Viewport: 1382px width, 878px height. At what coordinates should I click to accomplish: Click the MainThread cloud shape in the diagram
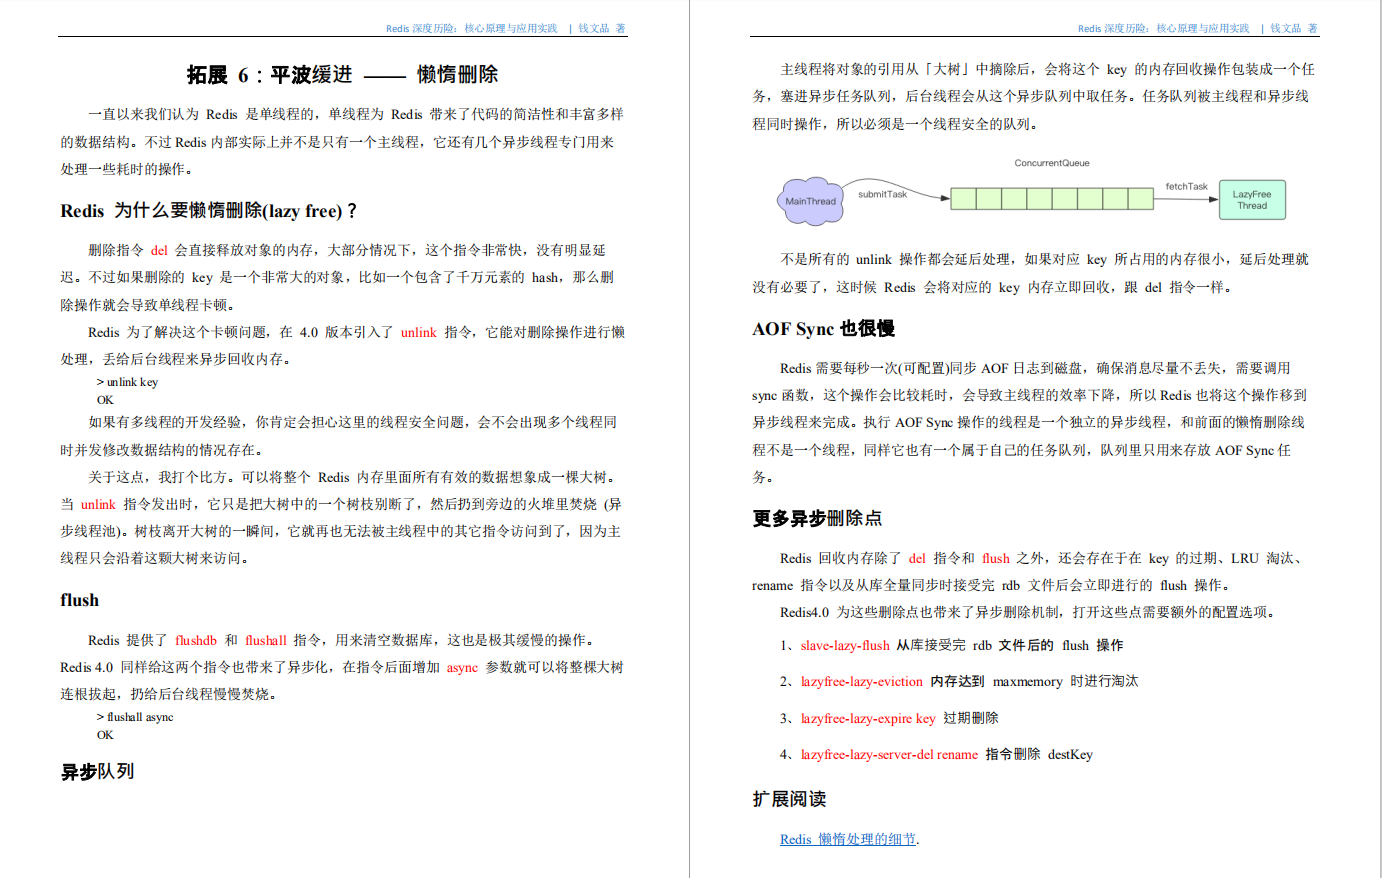pyautogui.click(x=811, y=199)
